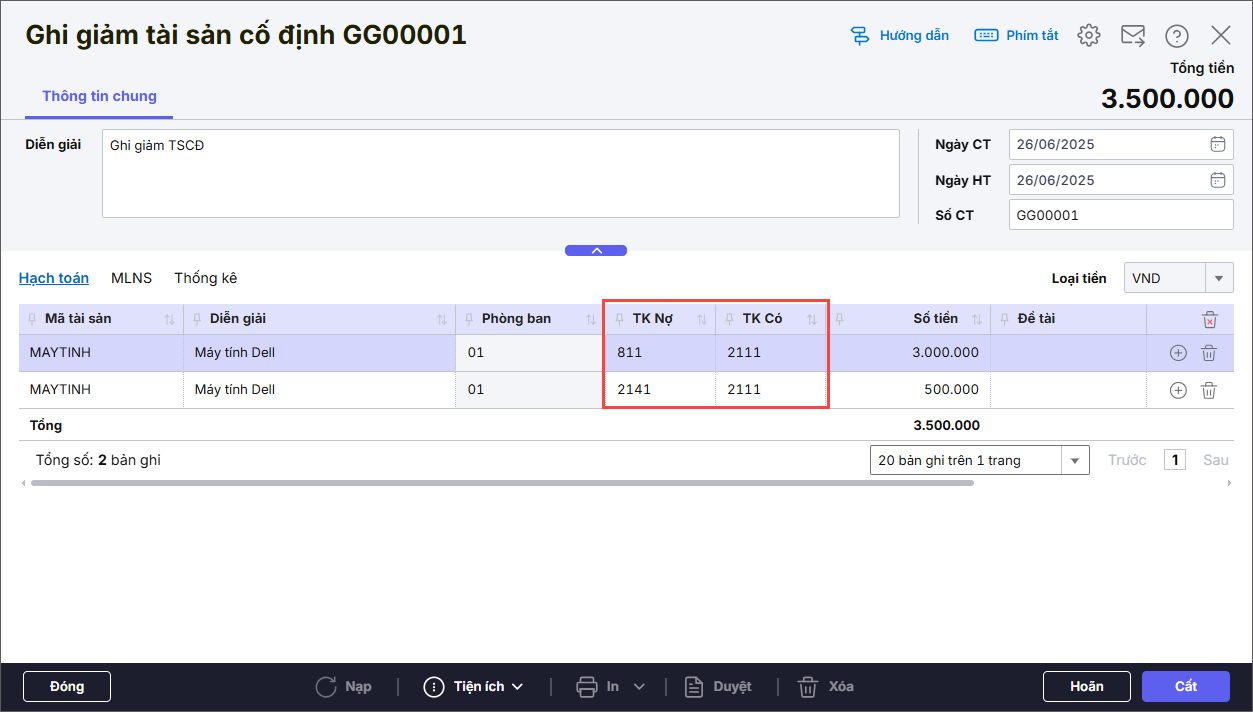This screenshot has width=1253, height=712.
Task: Open the settings gear icon
Action: click(x=1088, y=36)
